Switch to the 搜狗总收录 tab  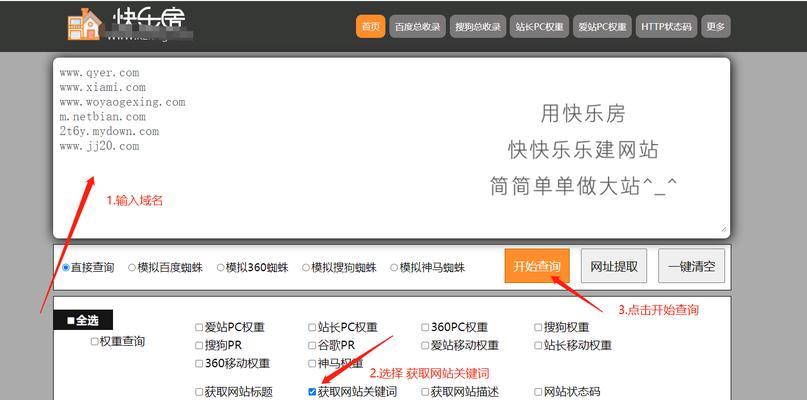click(x=478, y=27)
